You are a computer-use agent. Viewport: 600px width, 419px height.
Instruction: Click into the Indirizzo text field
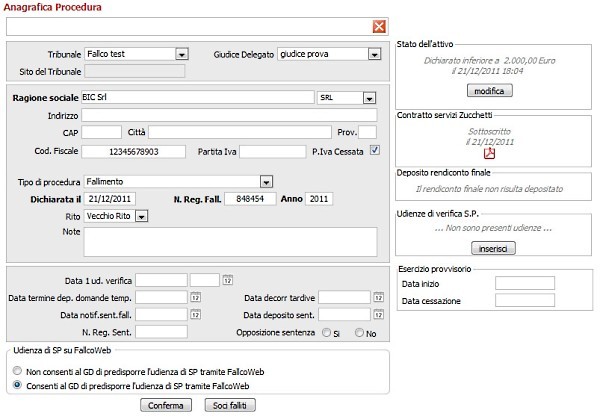pos(228,115)
